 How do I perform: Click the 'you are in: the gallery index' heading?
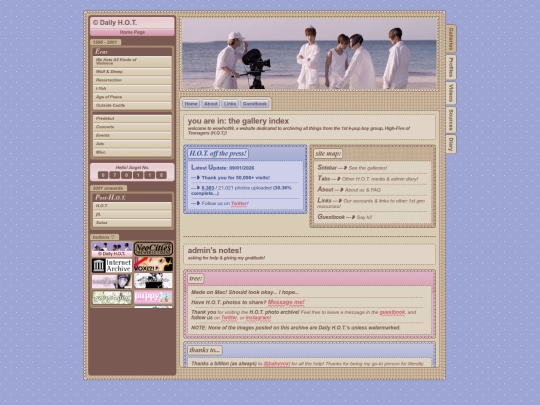click(238, 121)
